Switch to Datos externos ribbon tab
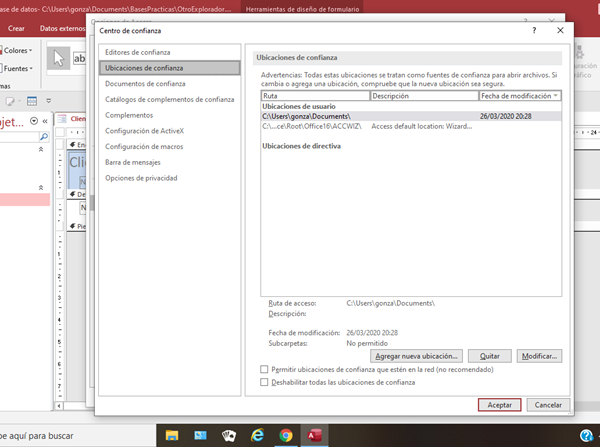The image size is (600, 447). coord(62,28)
